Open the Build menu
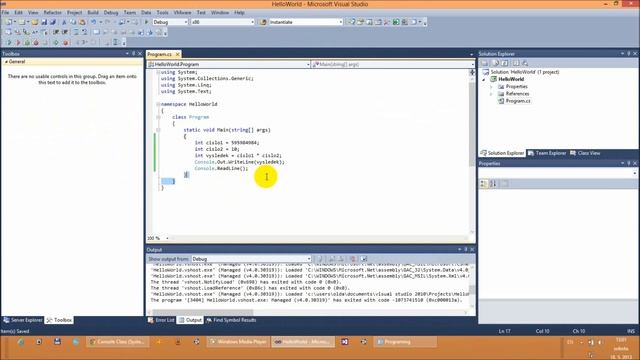This screenshot has height=360, width=640. [x=93, y=13]
